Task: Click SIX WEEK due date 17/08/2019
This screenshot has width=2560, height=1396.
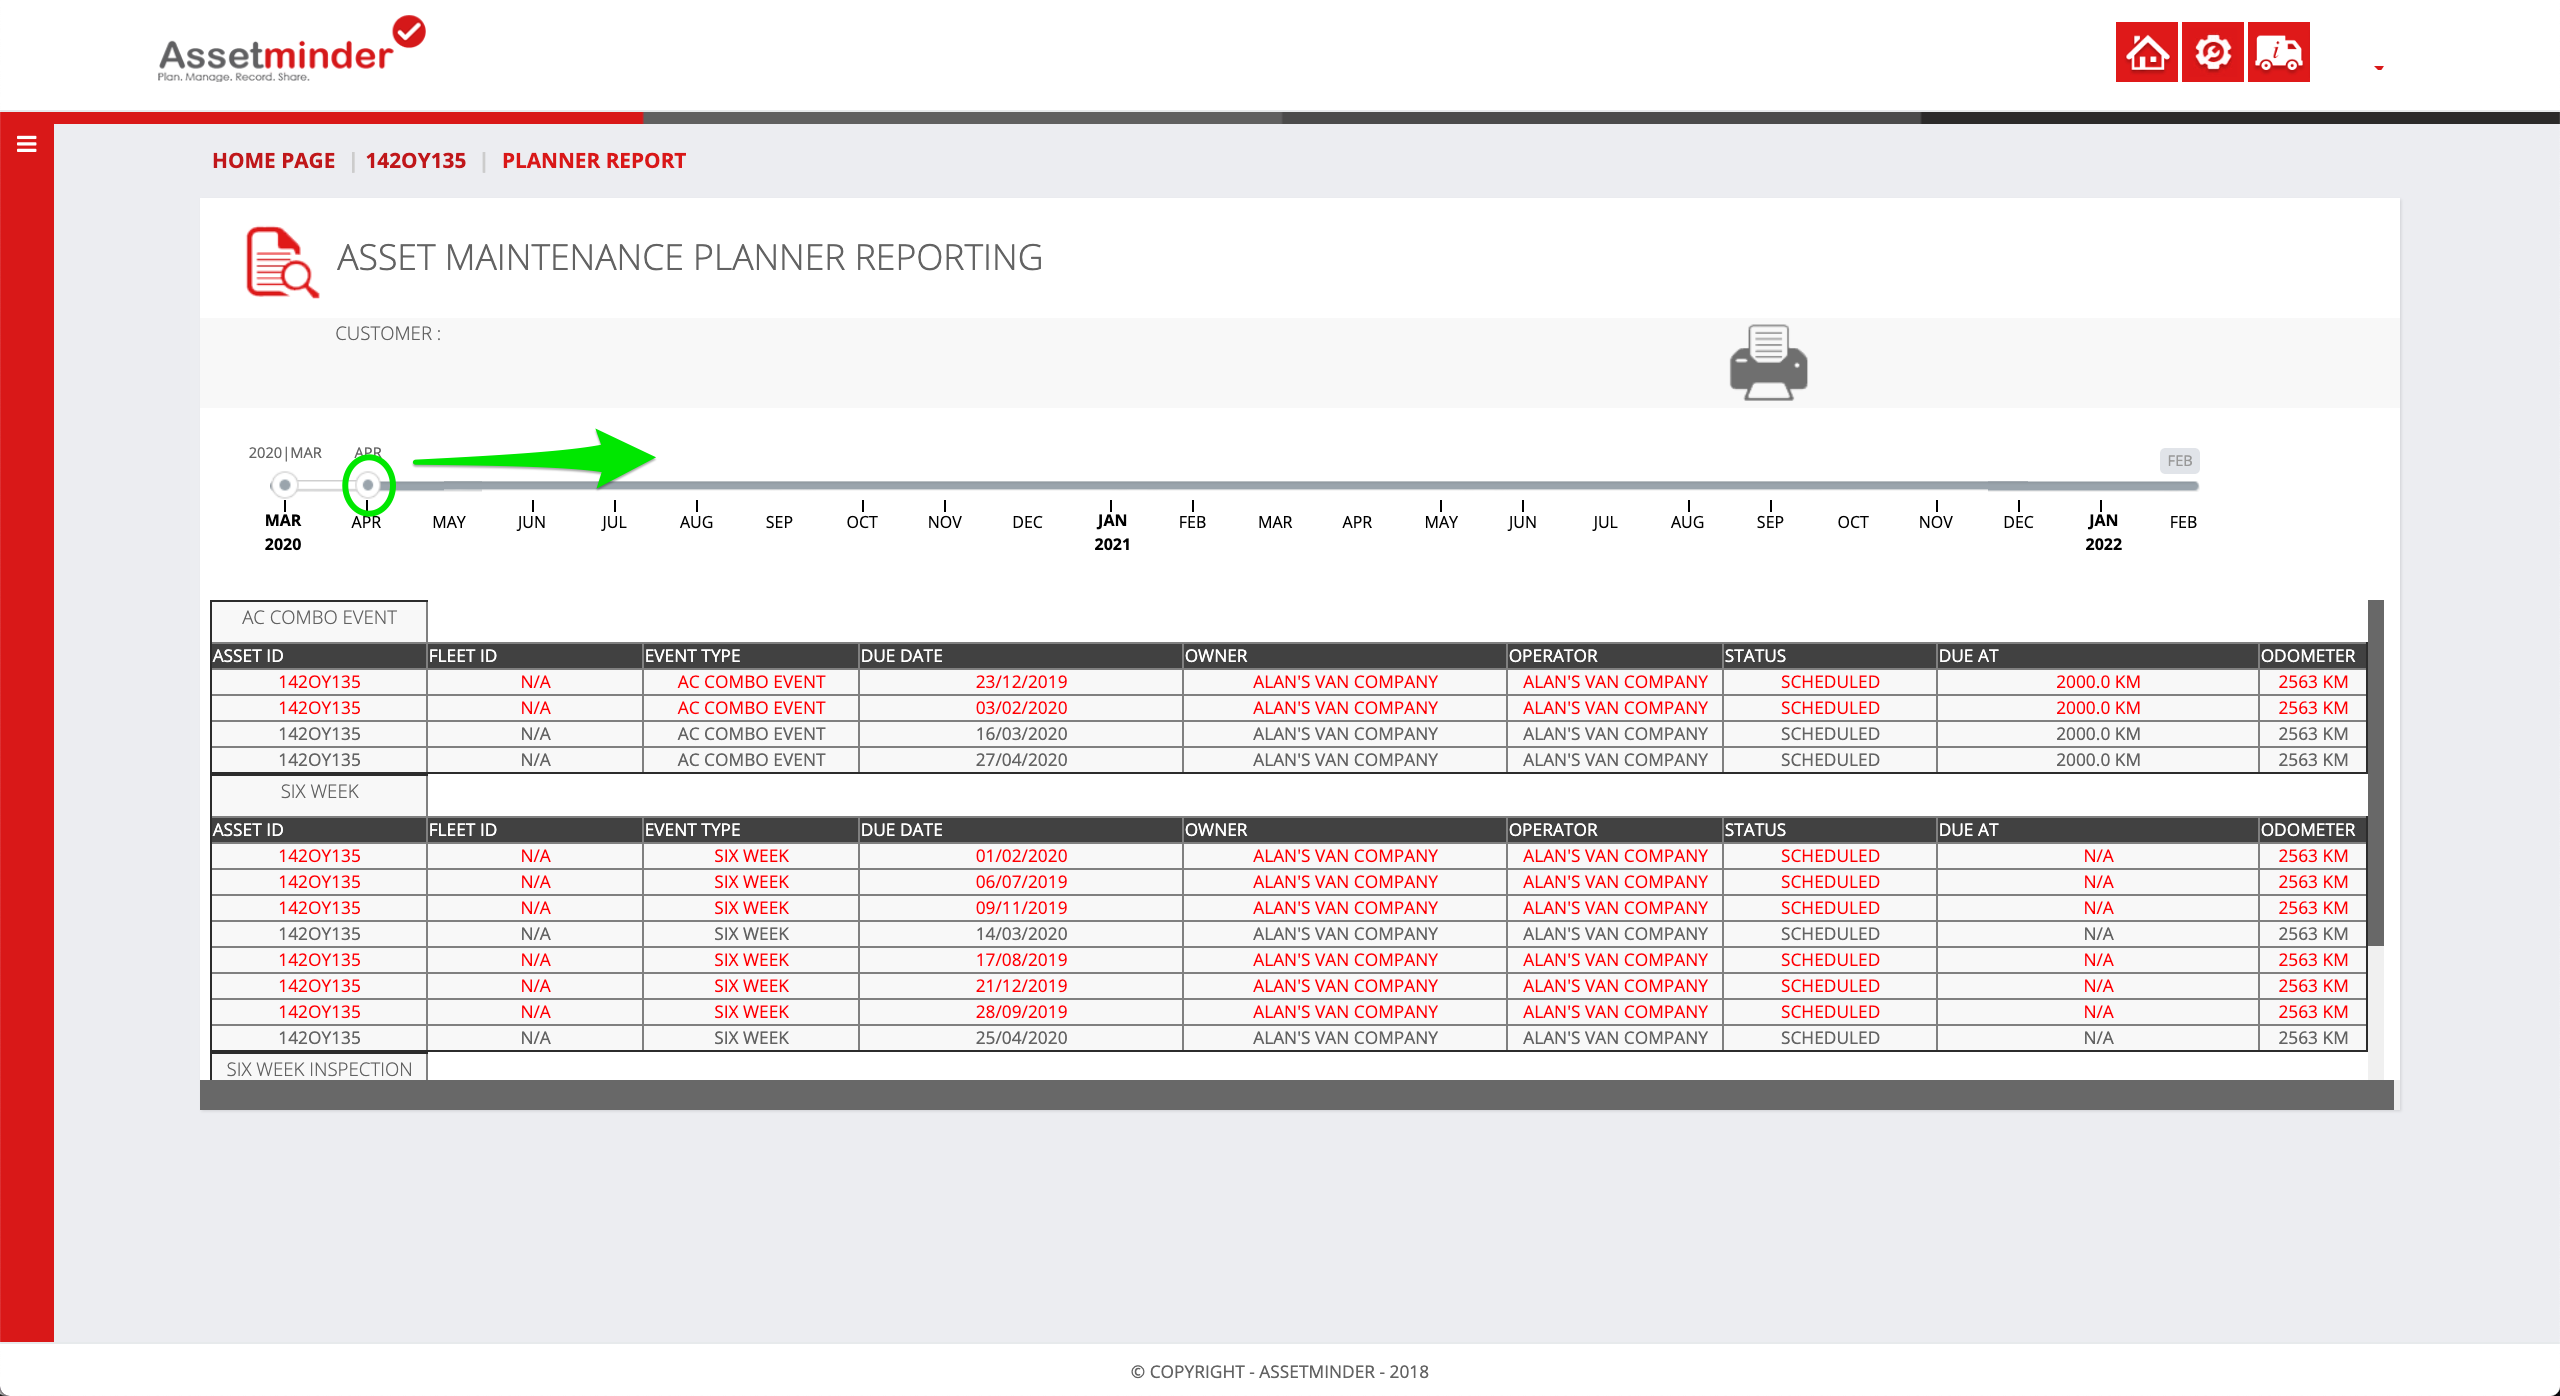Action: click(1021, 960)
